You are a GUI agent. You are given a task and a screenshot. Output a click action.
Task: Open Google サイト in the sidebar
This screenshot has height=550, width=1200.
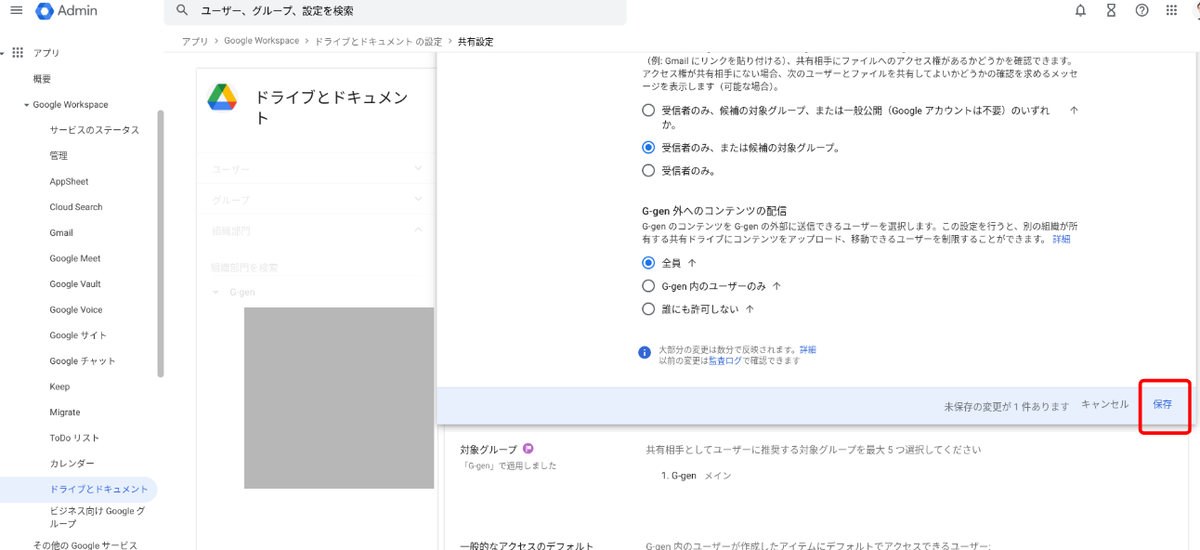click(78, 335)
